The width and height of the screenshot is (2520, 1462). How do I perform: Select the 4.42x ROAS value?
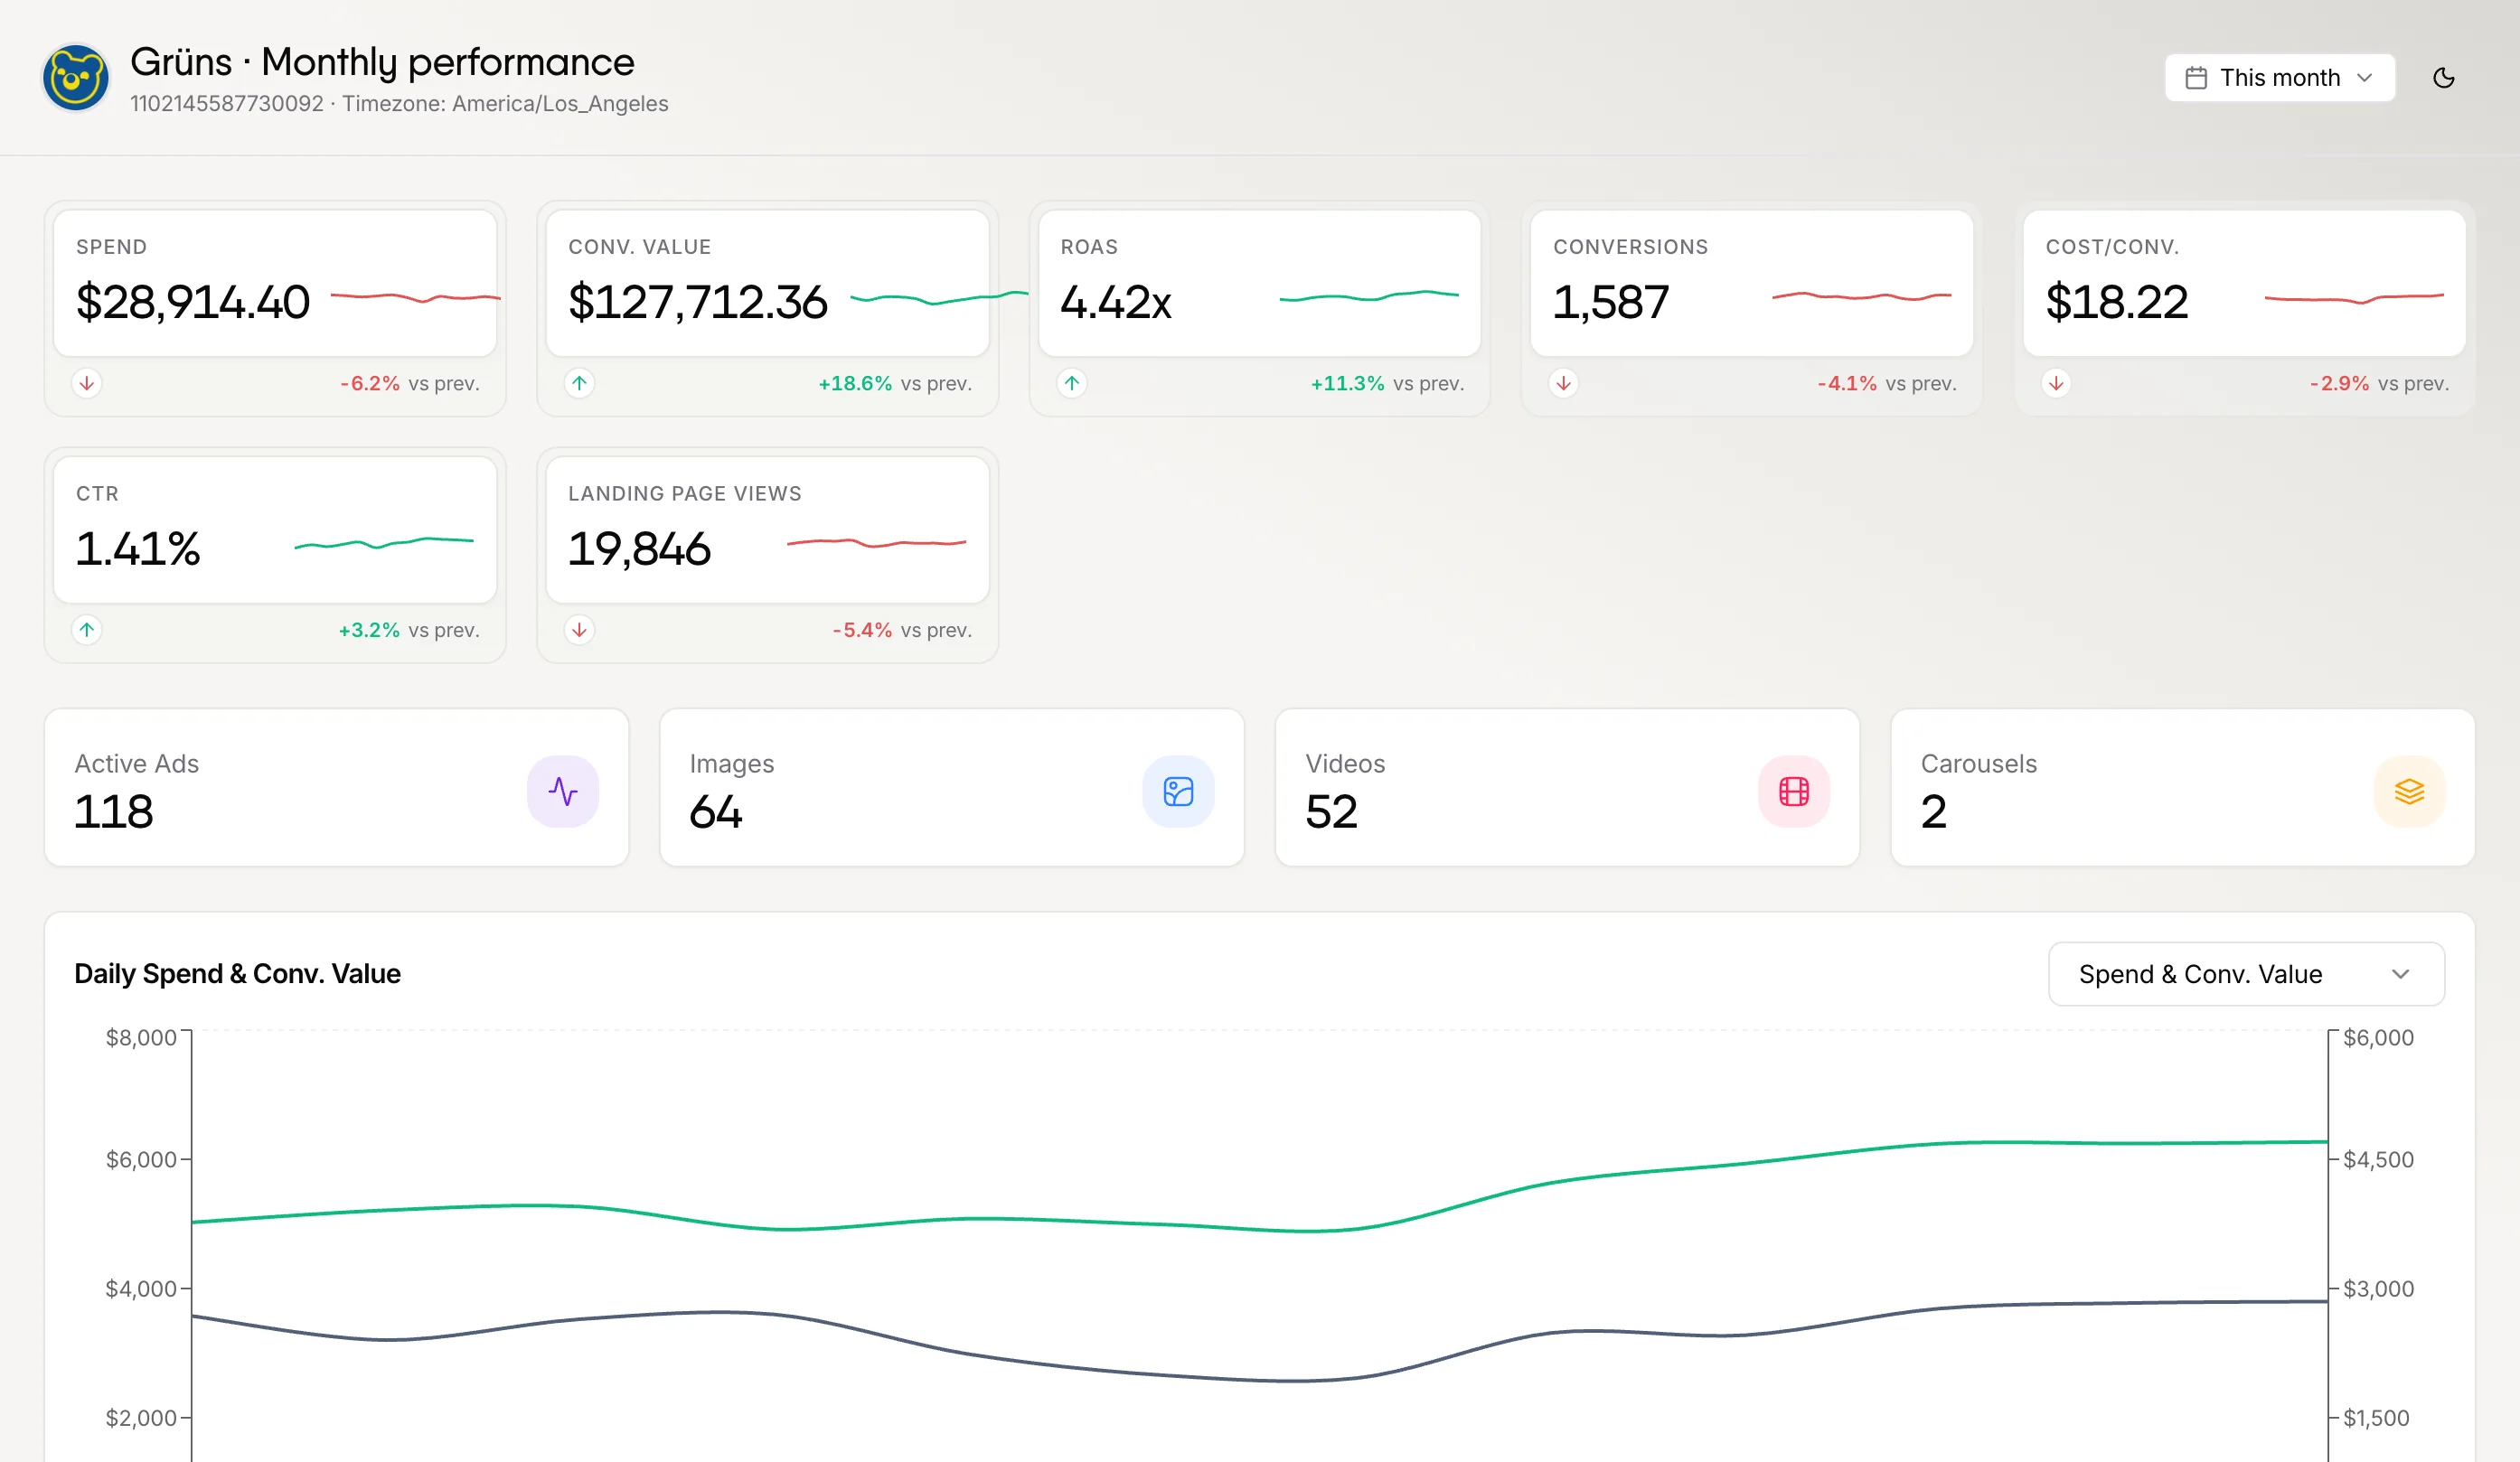tap(1115, 302)
